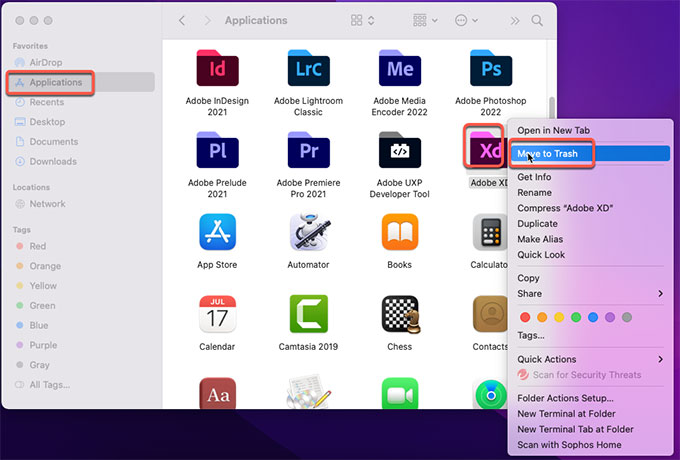
Task: Open Applications in the sidebar
Action: click(x=80, y=82)
